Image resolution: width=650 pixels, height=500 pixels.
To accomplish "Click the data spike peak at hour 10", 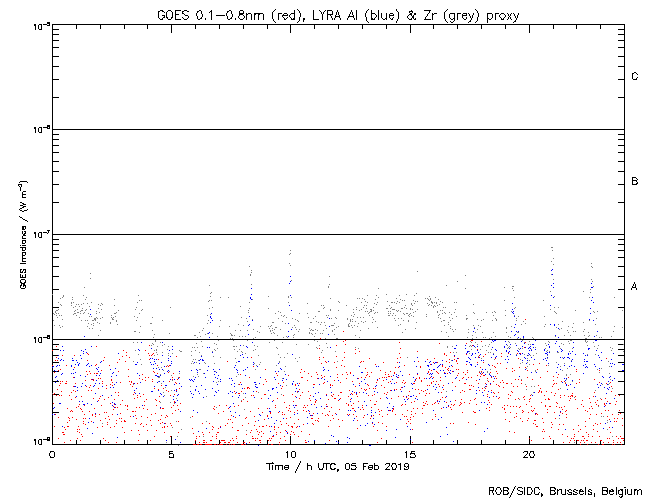I will coord(290,253).
